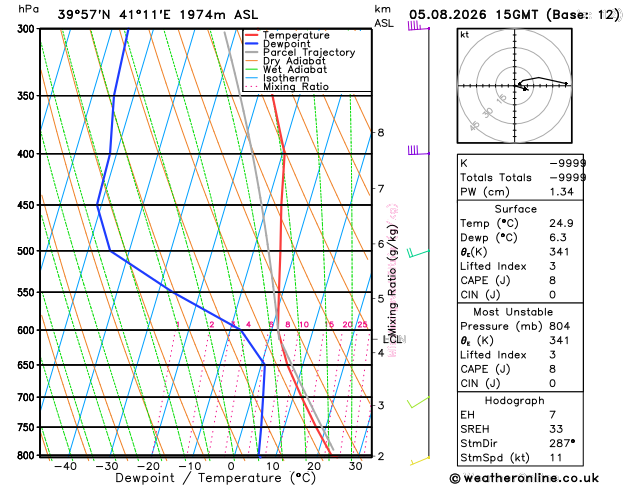Open the weatheronline.co.uk copyright text
The width and height of the screenshot is (629, 486).
pyautogui.click(x=524, y=478)
